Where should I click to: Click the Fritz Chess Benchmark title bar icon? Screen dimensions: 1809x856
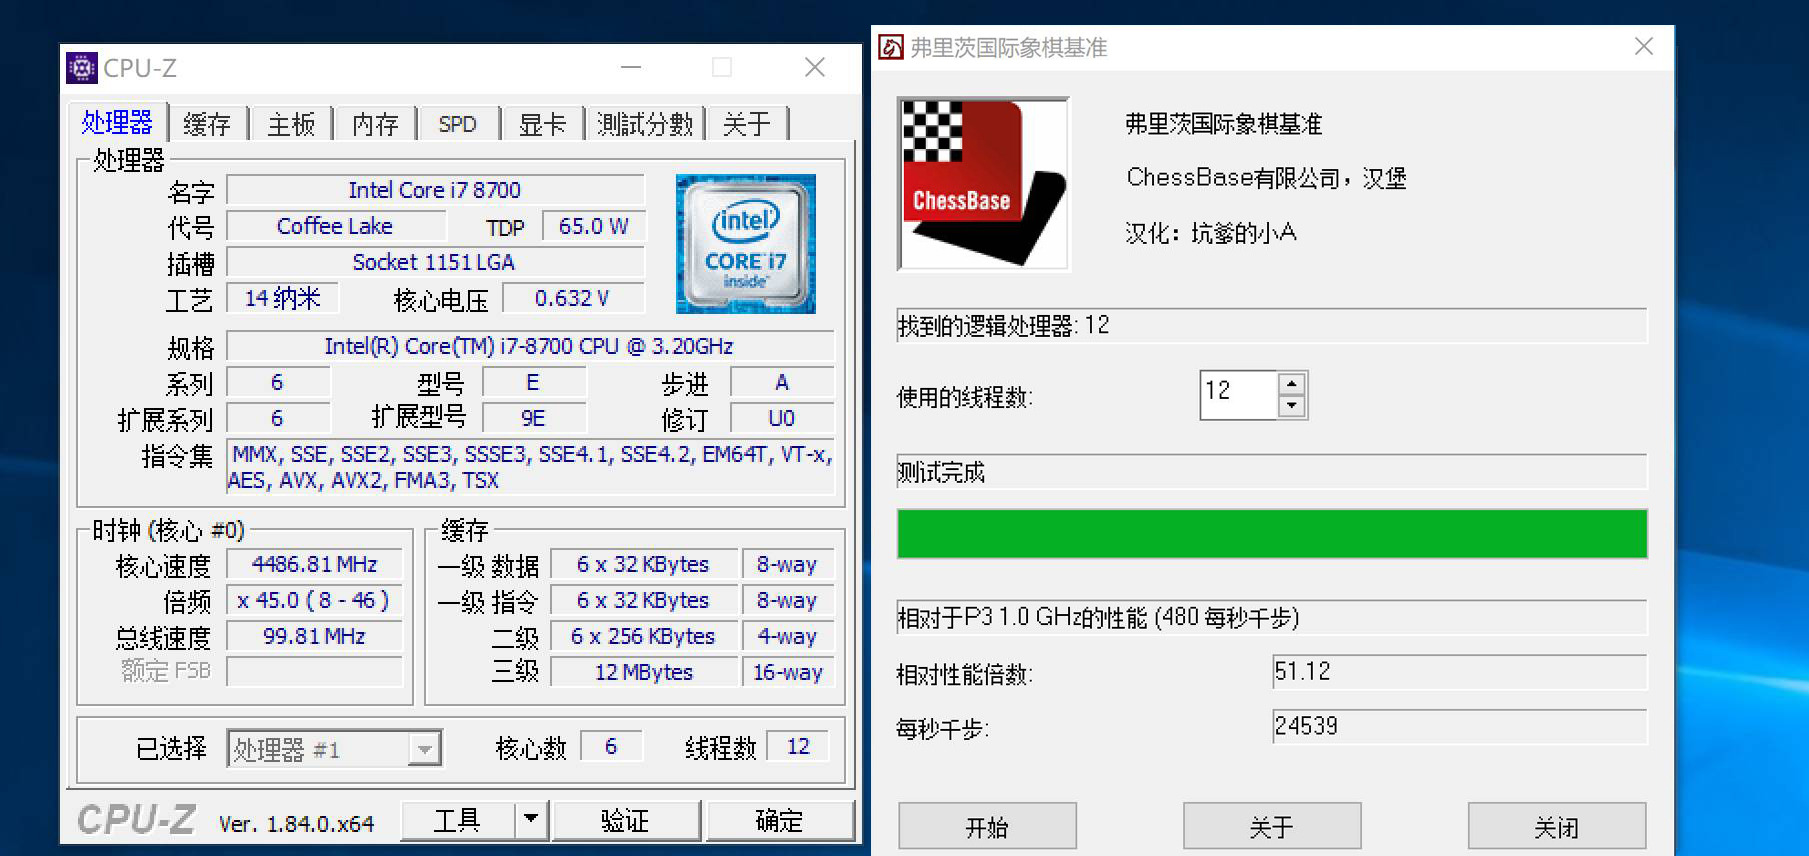(891, 47)
